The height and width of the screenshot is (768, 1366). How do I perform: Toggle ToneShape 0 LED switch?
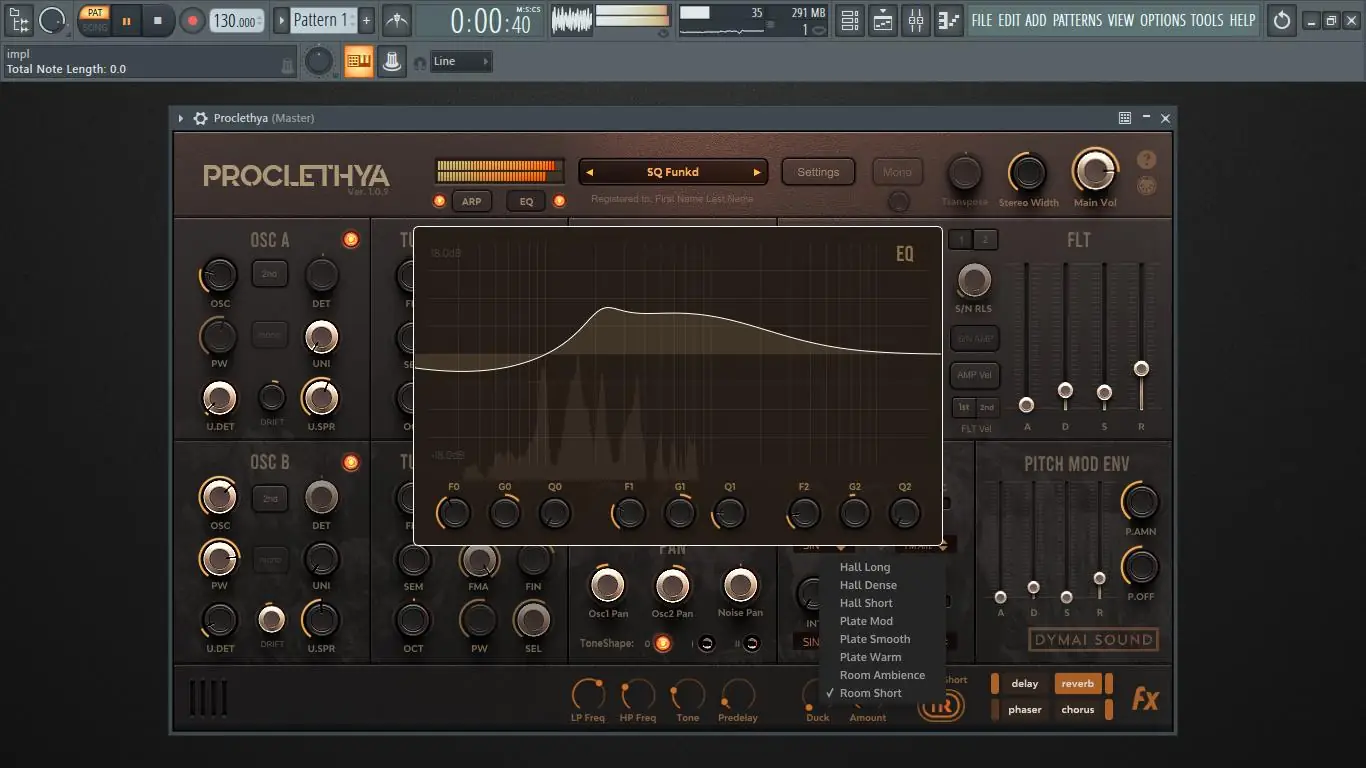662,643
